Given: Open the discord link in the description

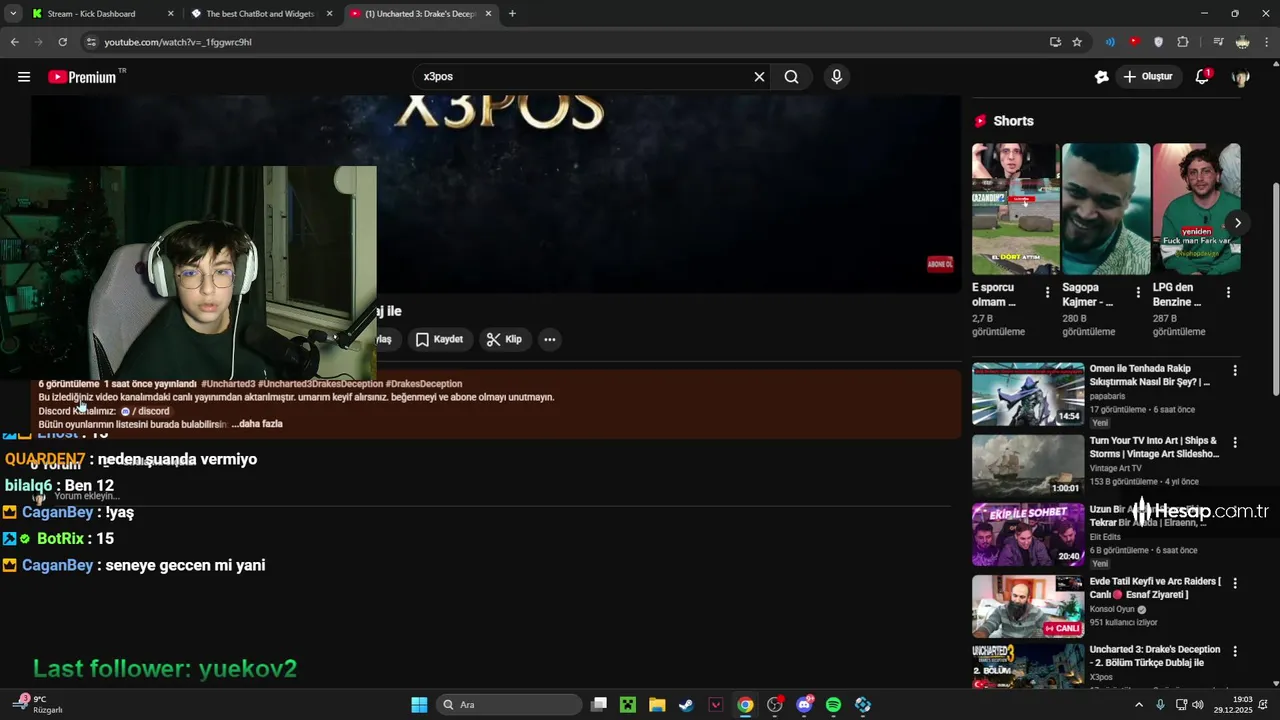Looking at the screenshot, I should pos(145,411).
